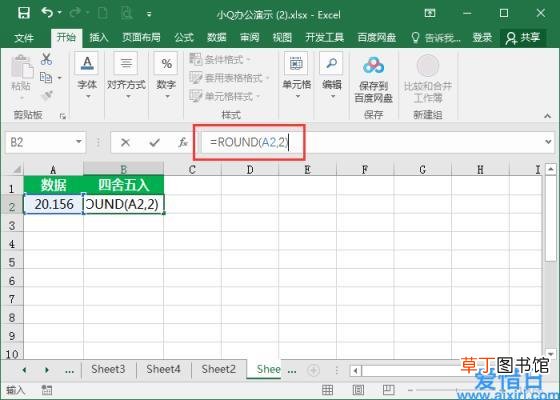Image resolution: width=560 pixels, height=400 pixels.
Task: Switch to Normal view icon
Action: tap(327, 390)
